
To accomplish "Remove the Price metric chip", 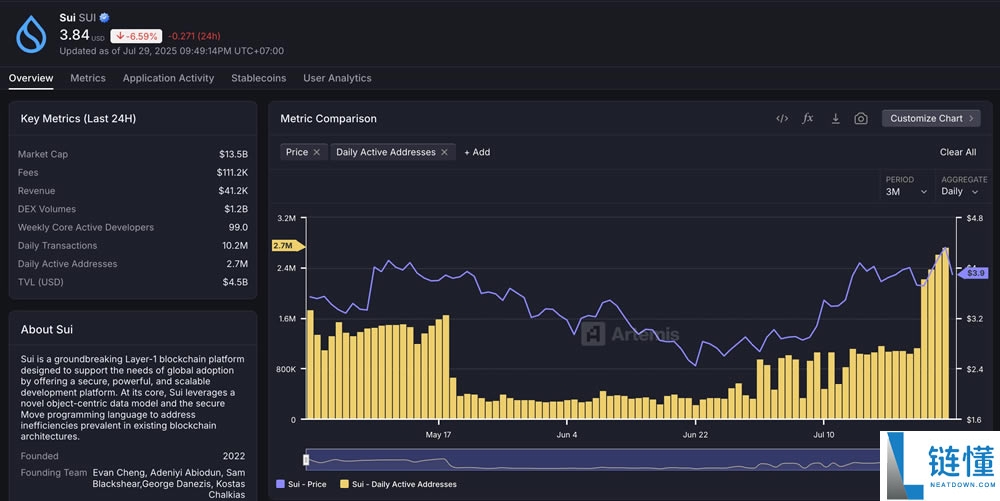I will click(x=316, y=152).
